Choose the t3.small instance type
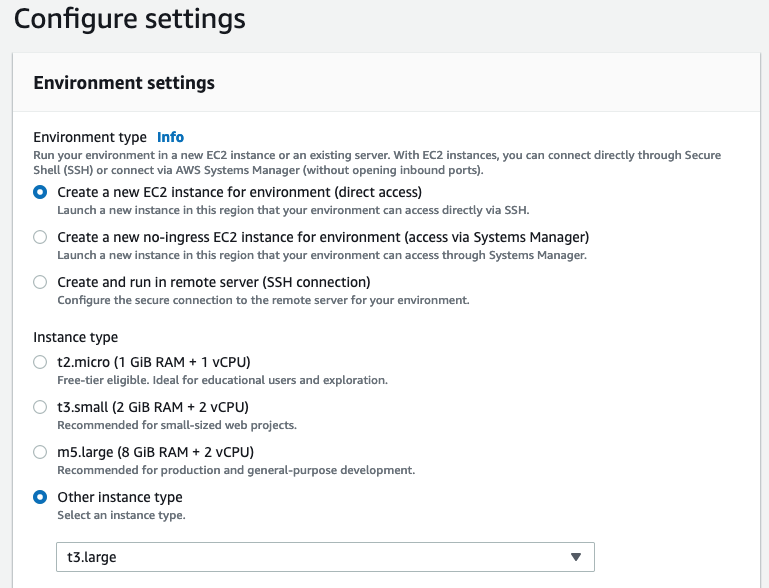The image size is (769, 588). pos(40,407)
